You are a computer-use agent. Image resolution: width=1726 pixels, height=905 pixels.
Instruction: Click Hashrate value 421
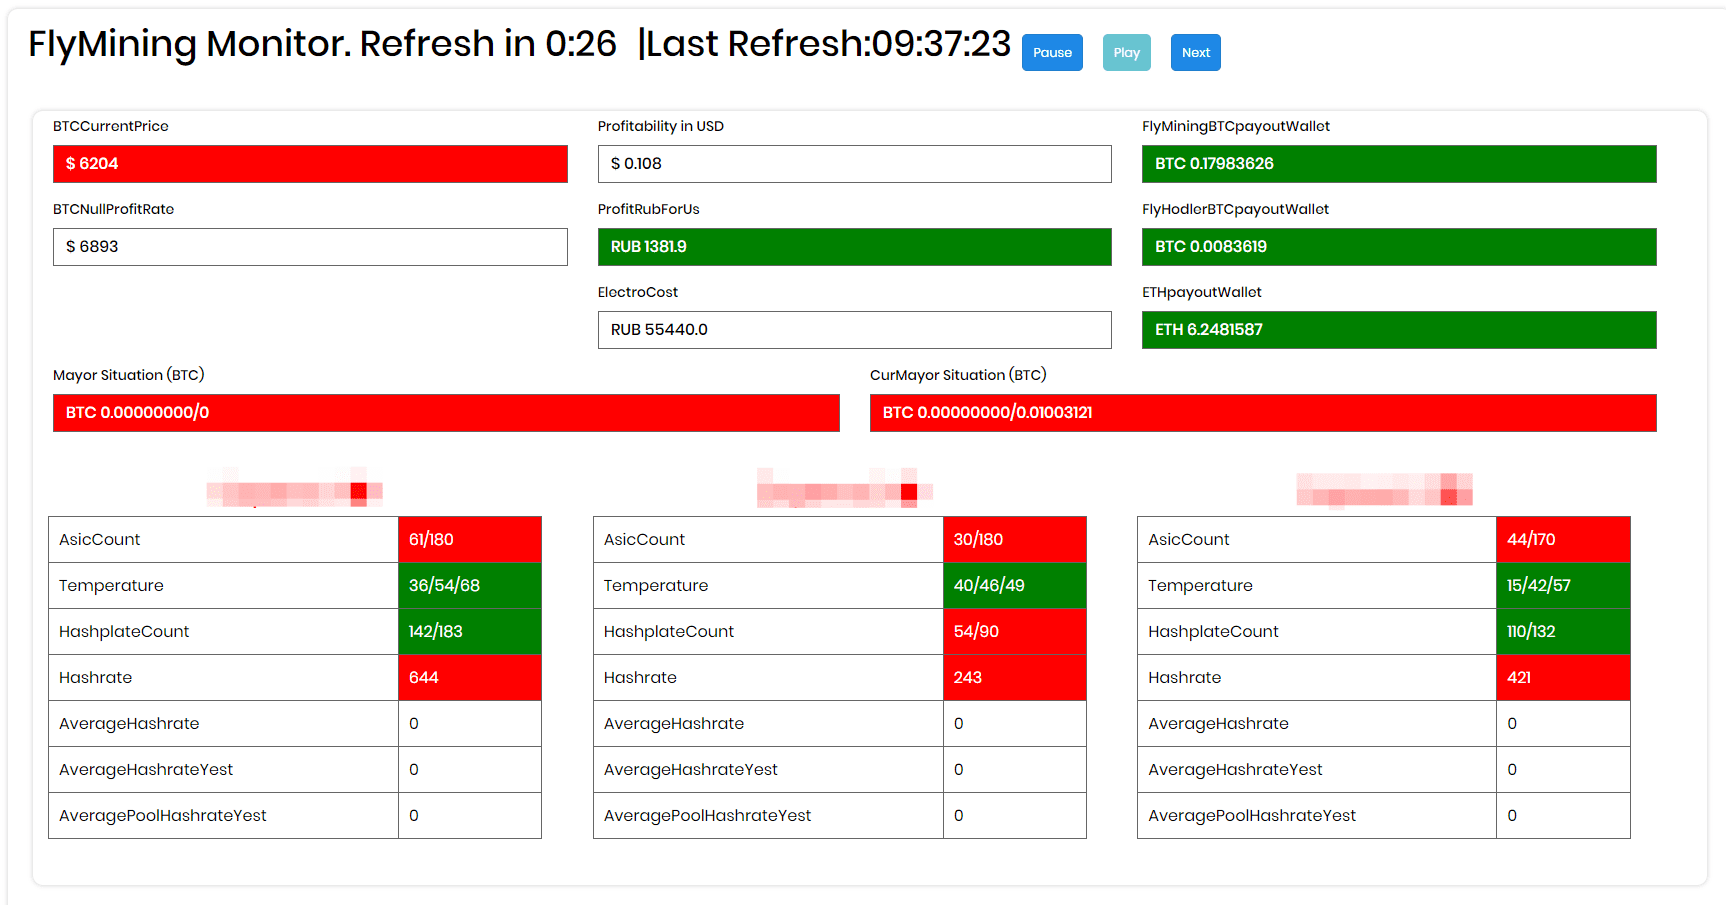1563,678
